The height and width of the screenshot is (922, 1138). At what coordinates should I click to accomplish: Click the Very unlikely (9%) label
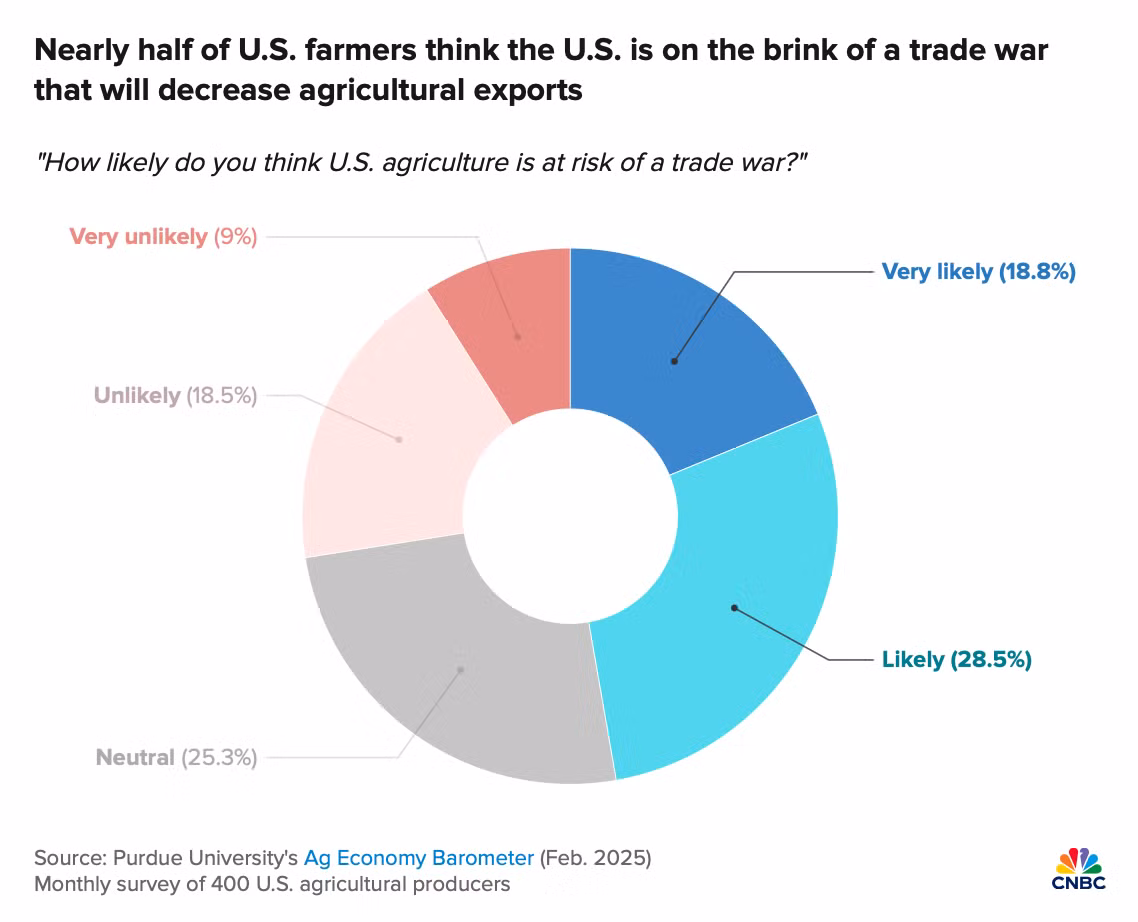tap(163, 237)
